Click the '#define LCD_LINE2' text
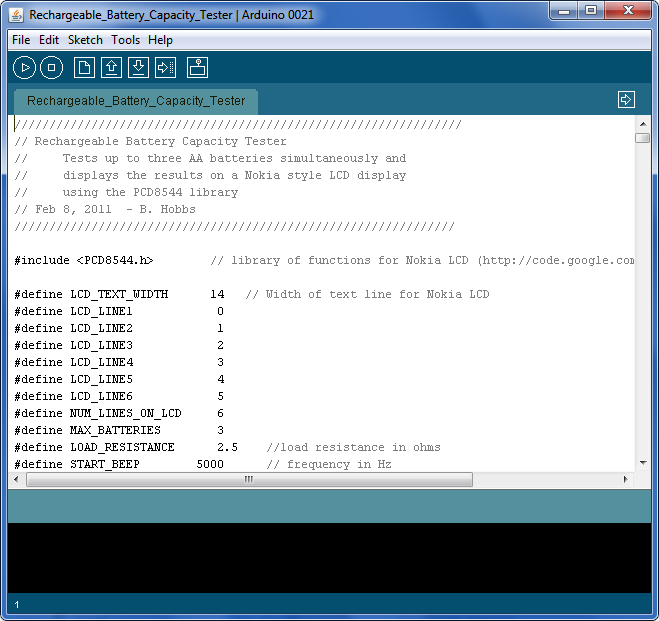 click(74, 328)
